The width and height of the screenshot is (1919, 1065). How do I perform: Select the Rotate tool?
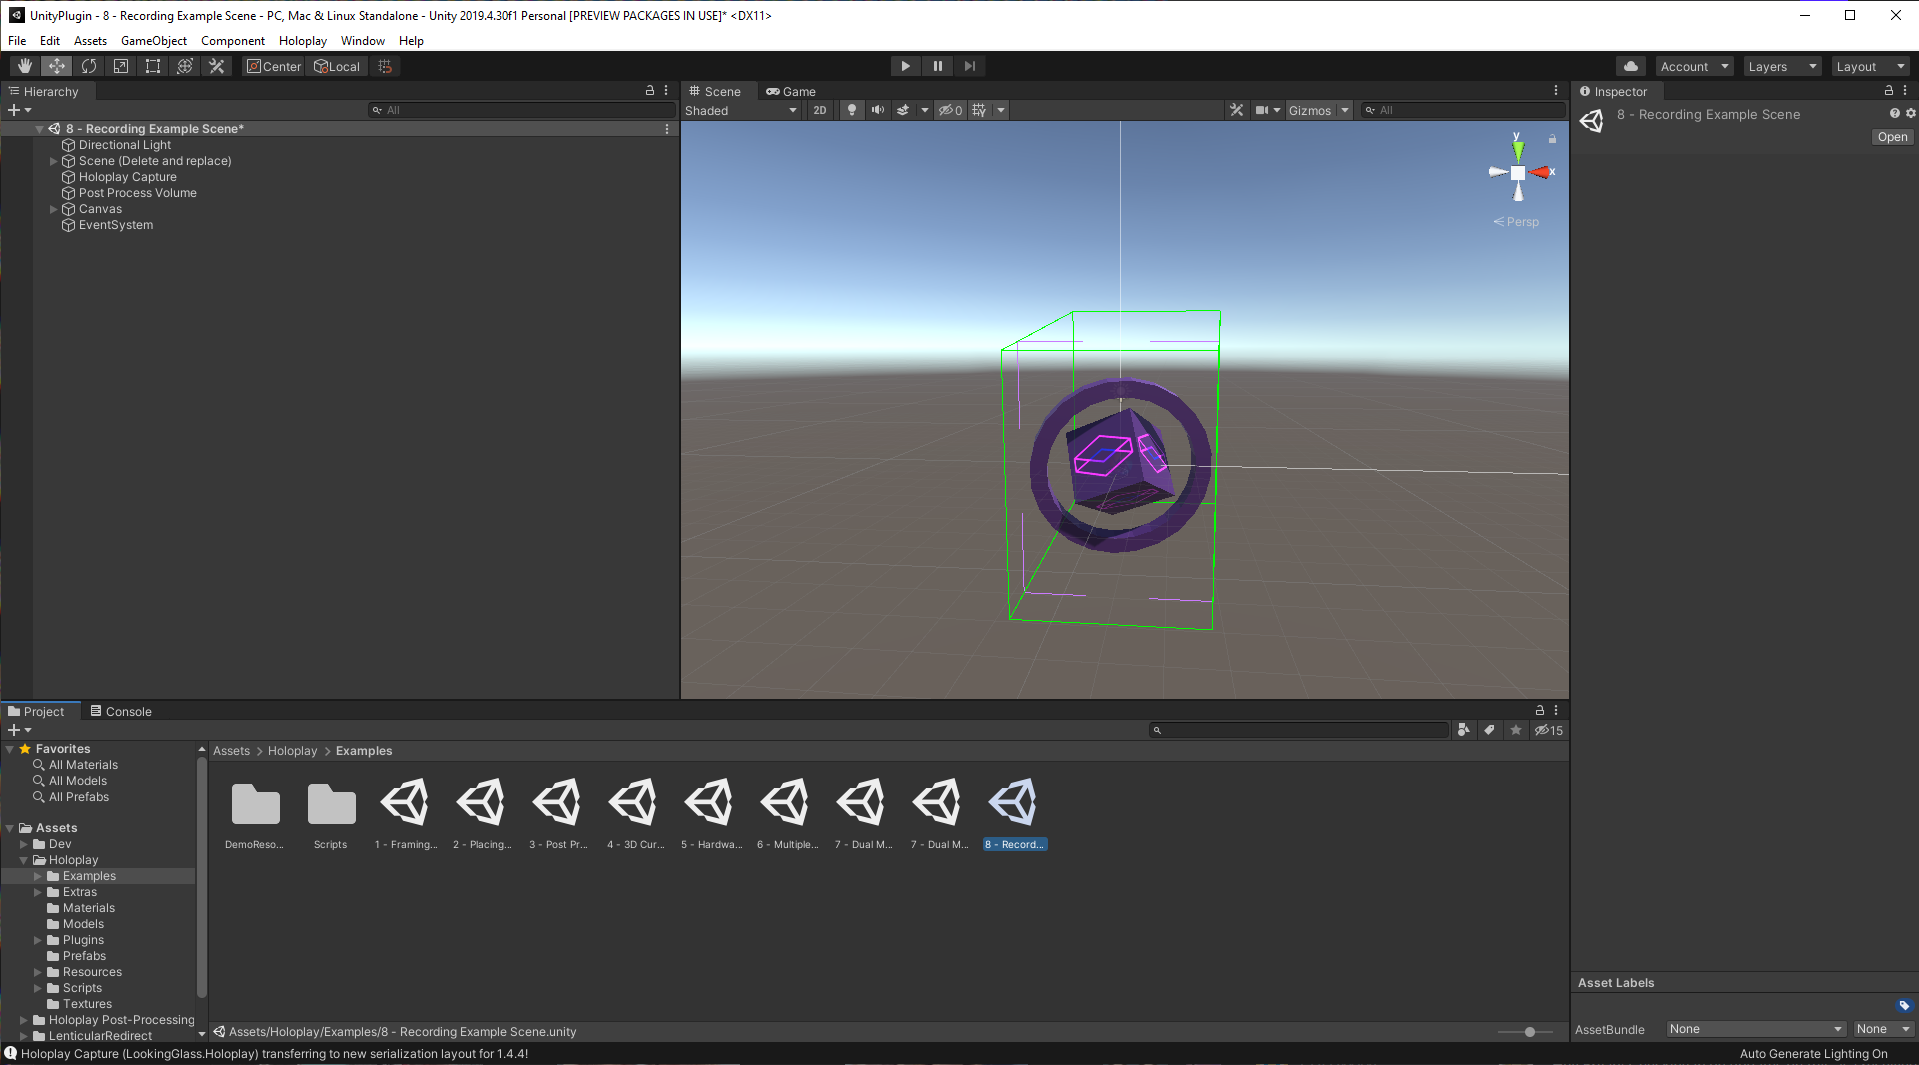(x=89, y=66)
